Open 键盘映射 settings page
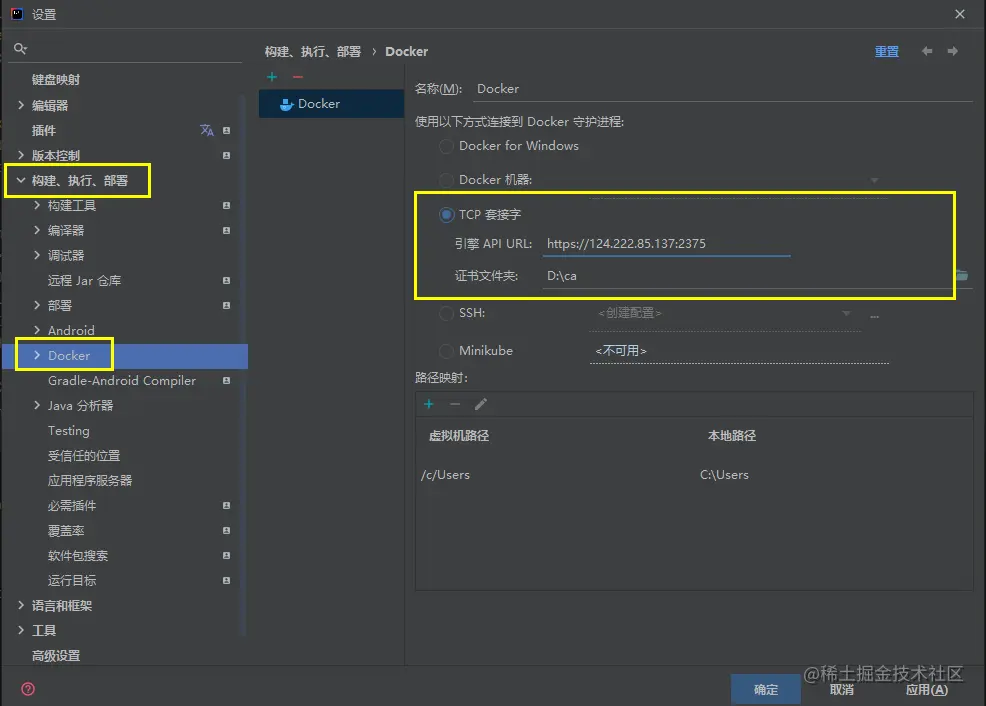Viewport: 986px width, 706px height. (56, 80)
